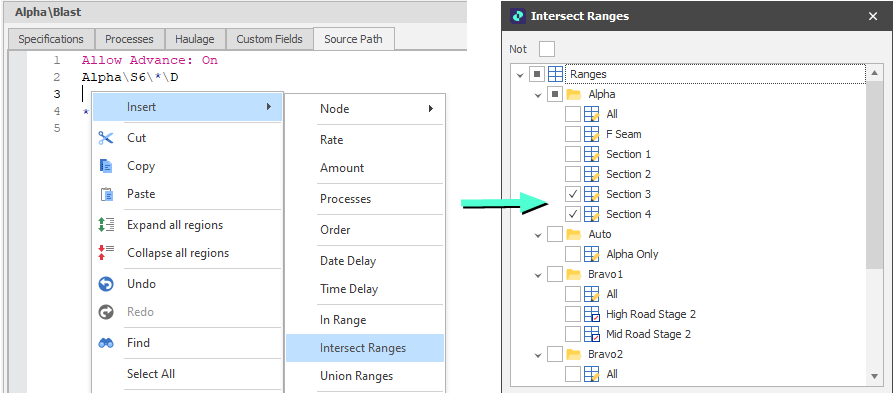Click the Ranges root table icon
Image resolution: width=896 pixels, height=393 pixels.
point(555,74)
